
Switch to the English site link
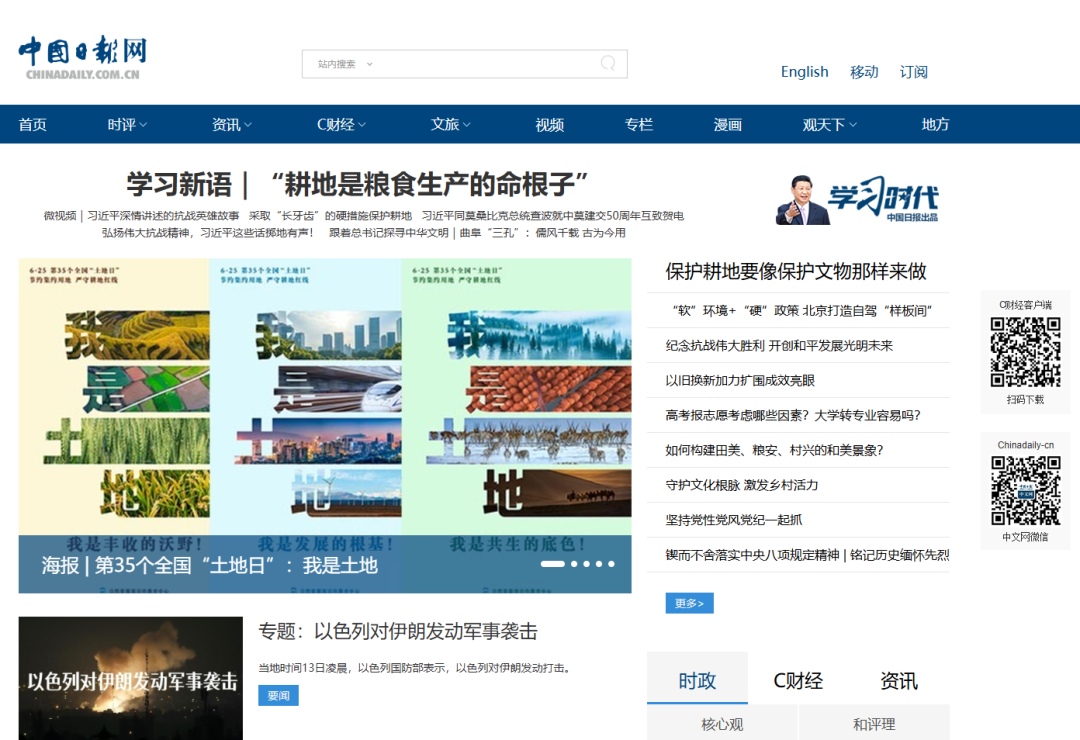804,72
